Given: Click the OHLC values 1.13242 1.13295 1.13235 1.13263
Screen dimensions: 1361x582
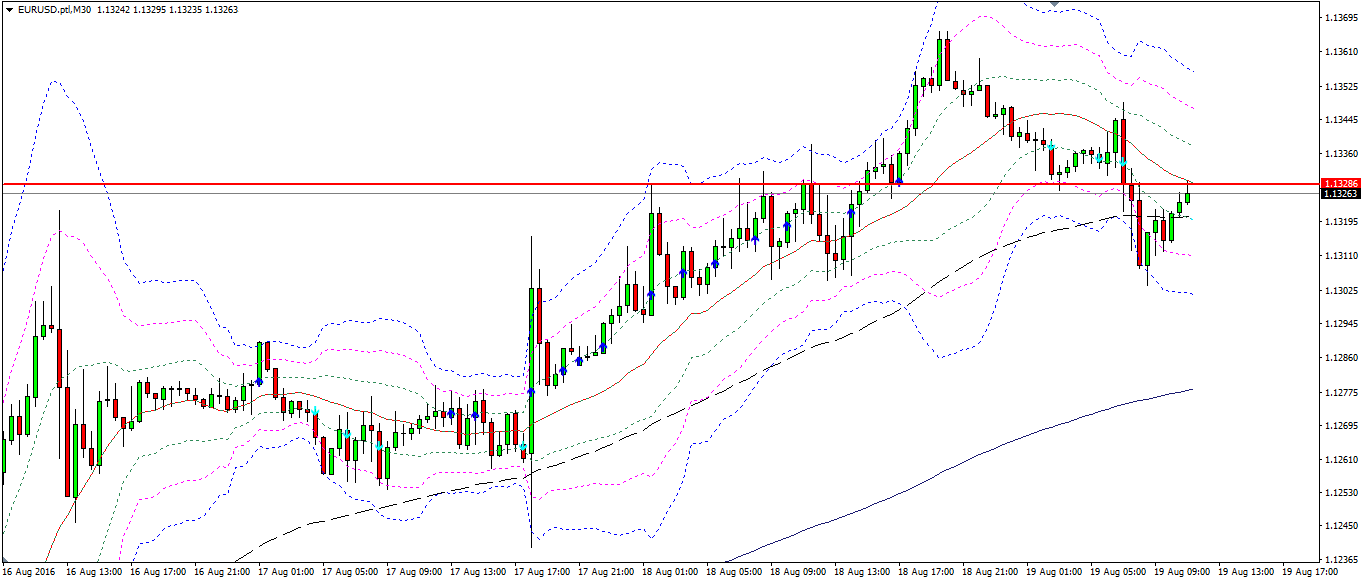Looking at the screenshot, I should point(166,10).
